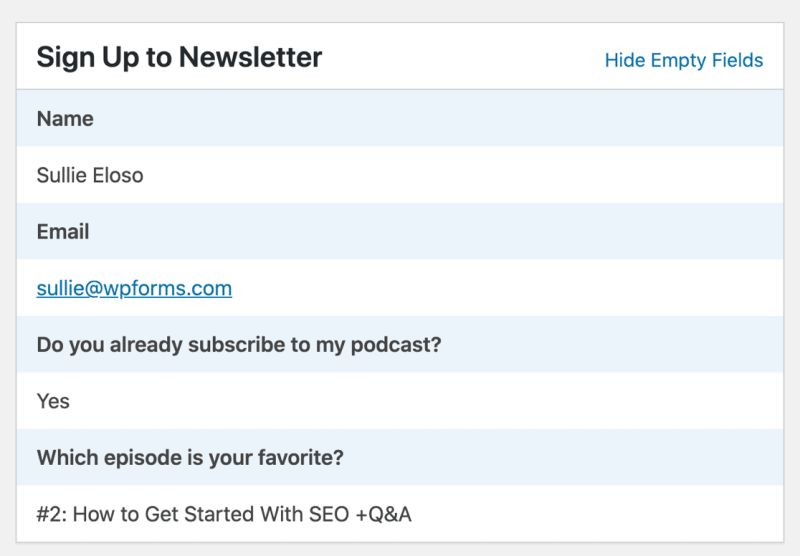This screenshot has width=800, height=556.
Task: Click the podcast subscription question label
Action: [x=239, y=345]
